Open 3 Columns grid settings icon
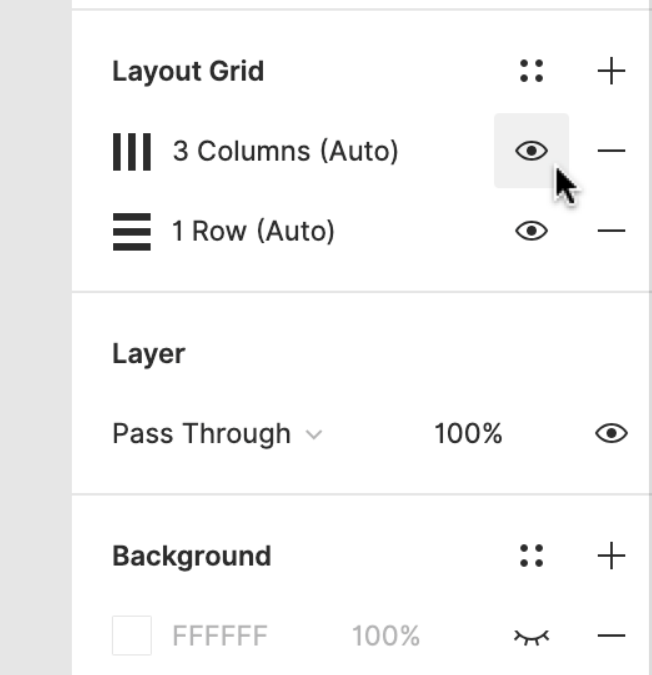The height and width of the screenshot is (675, 652). coord(131,152)
